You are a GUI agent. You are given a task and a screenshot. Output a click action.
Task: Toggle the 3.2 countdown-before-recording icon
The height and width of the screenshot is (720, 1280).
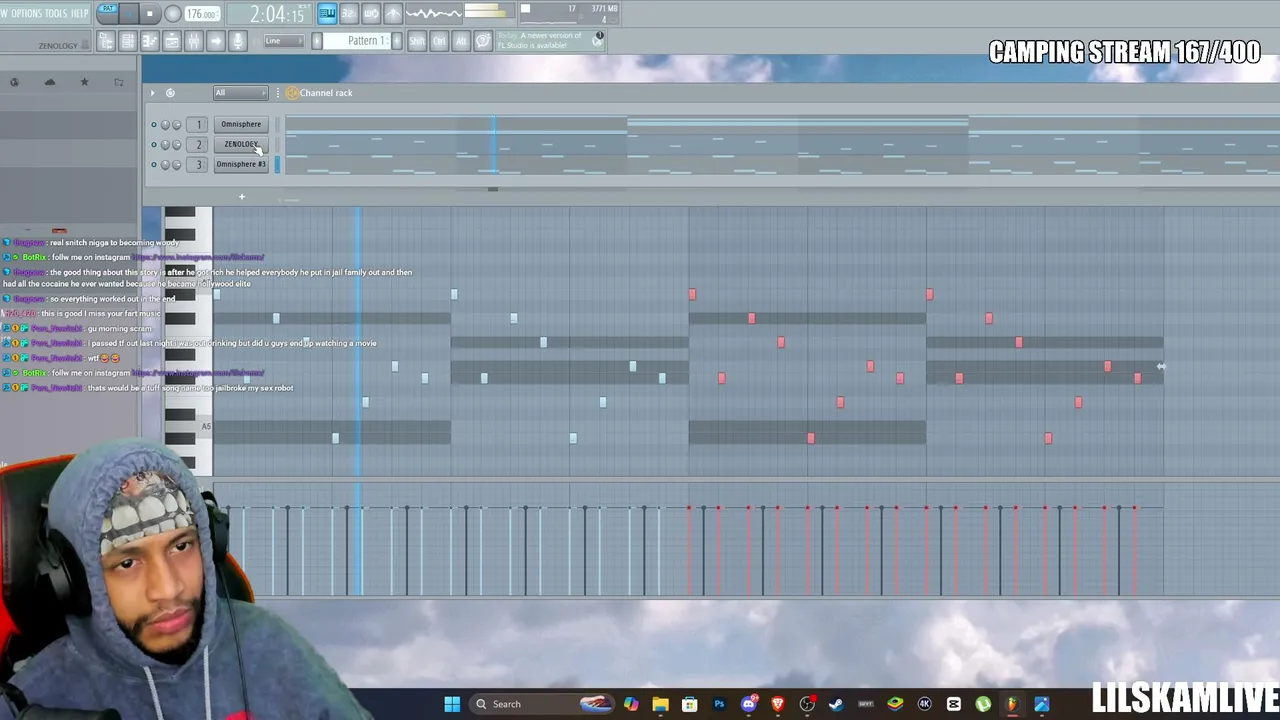(x=349, y=13)
